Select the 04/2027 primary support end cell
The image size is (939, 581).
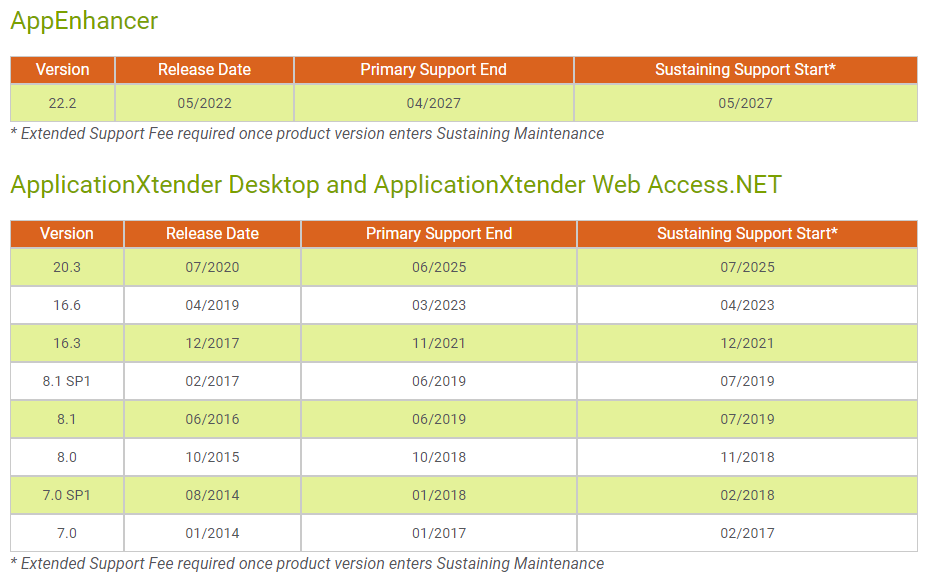click(434, 103)
